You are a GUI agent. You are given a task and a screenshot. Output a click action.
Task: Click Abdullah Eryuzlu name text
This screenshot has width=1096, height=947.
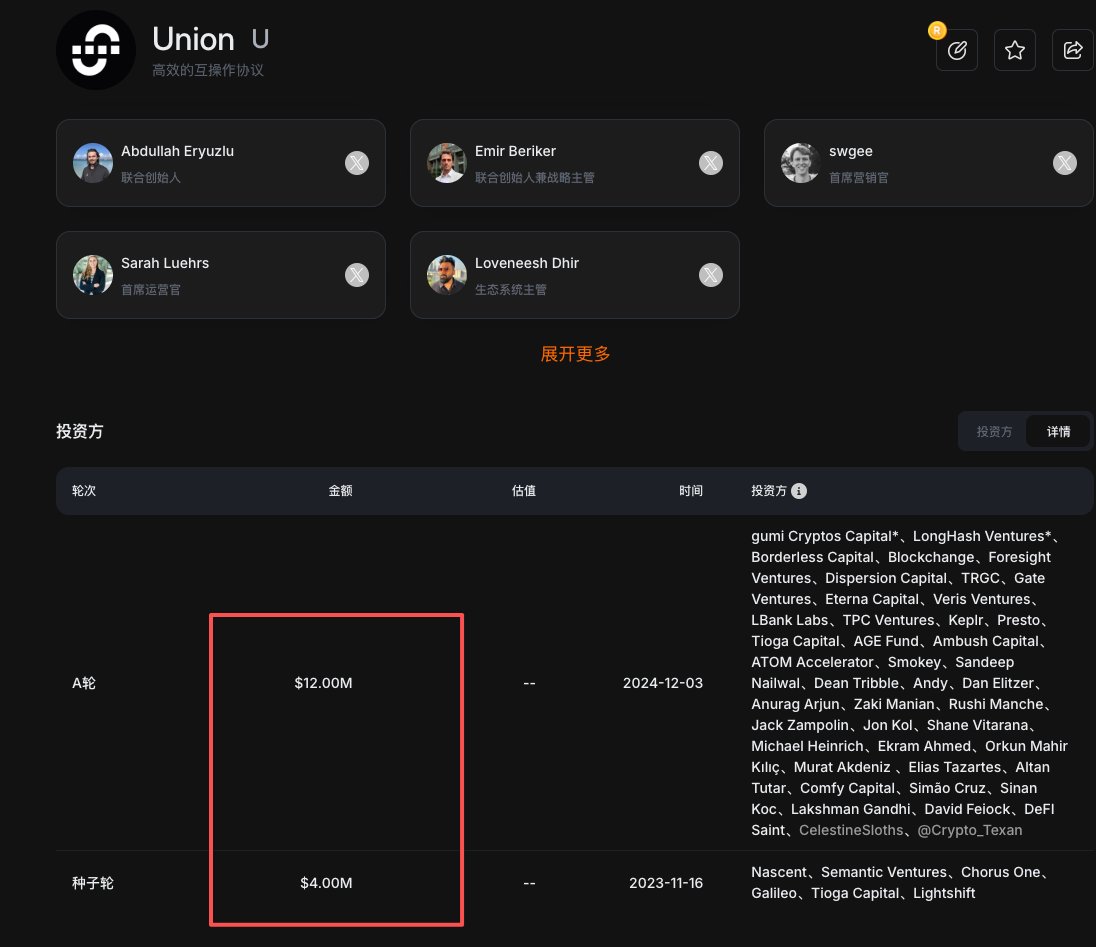(178, 151)
